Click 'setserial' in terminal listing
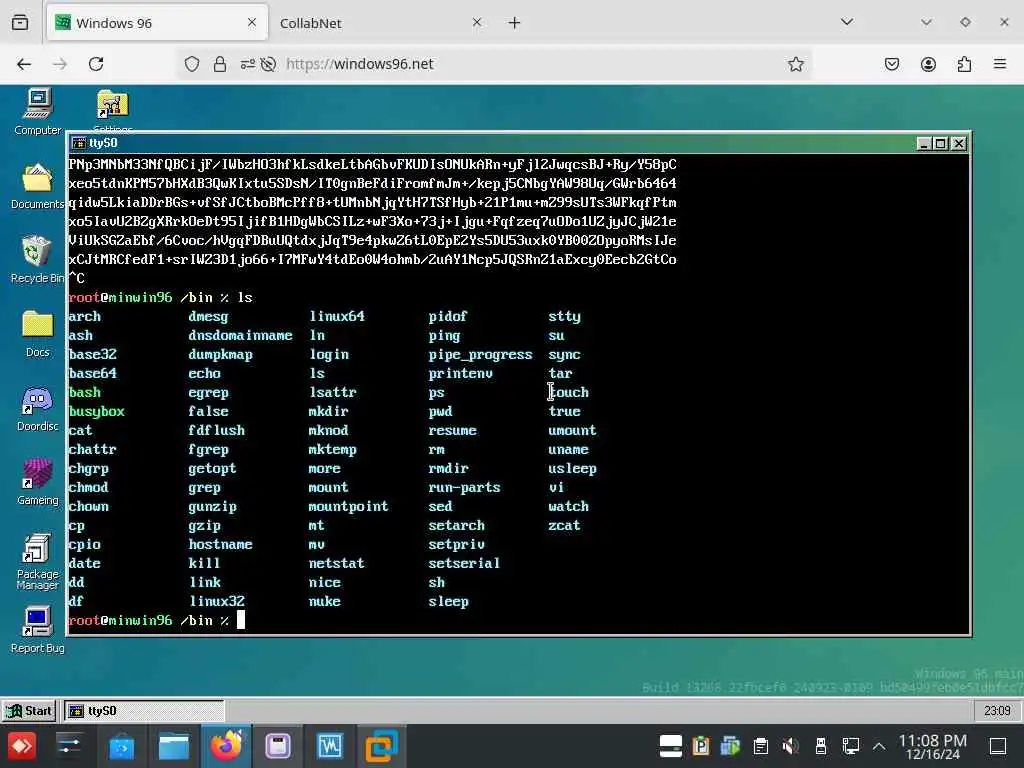The height and width of the screenshot is (768, 1024). 464,564
